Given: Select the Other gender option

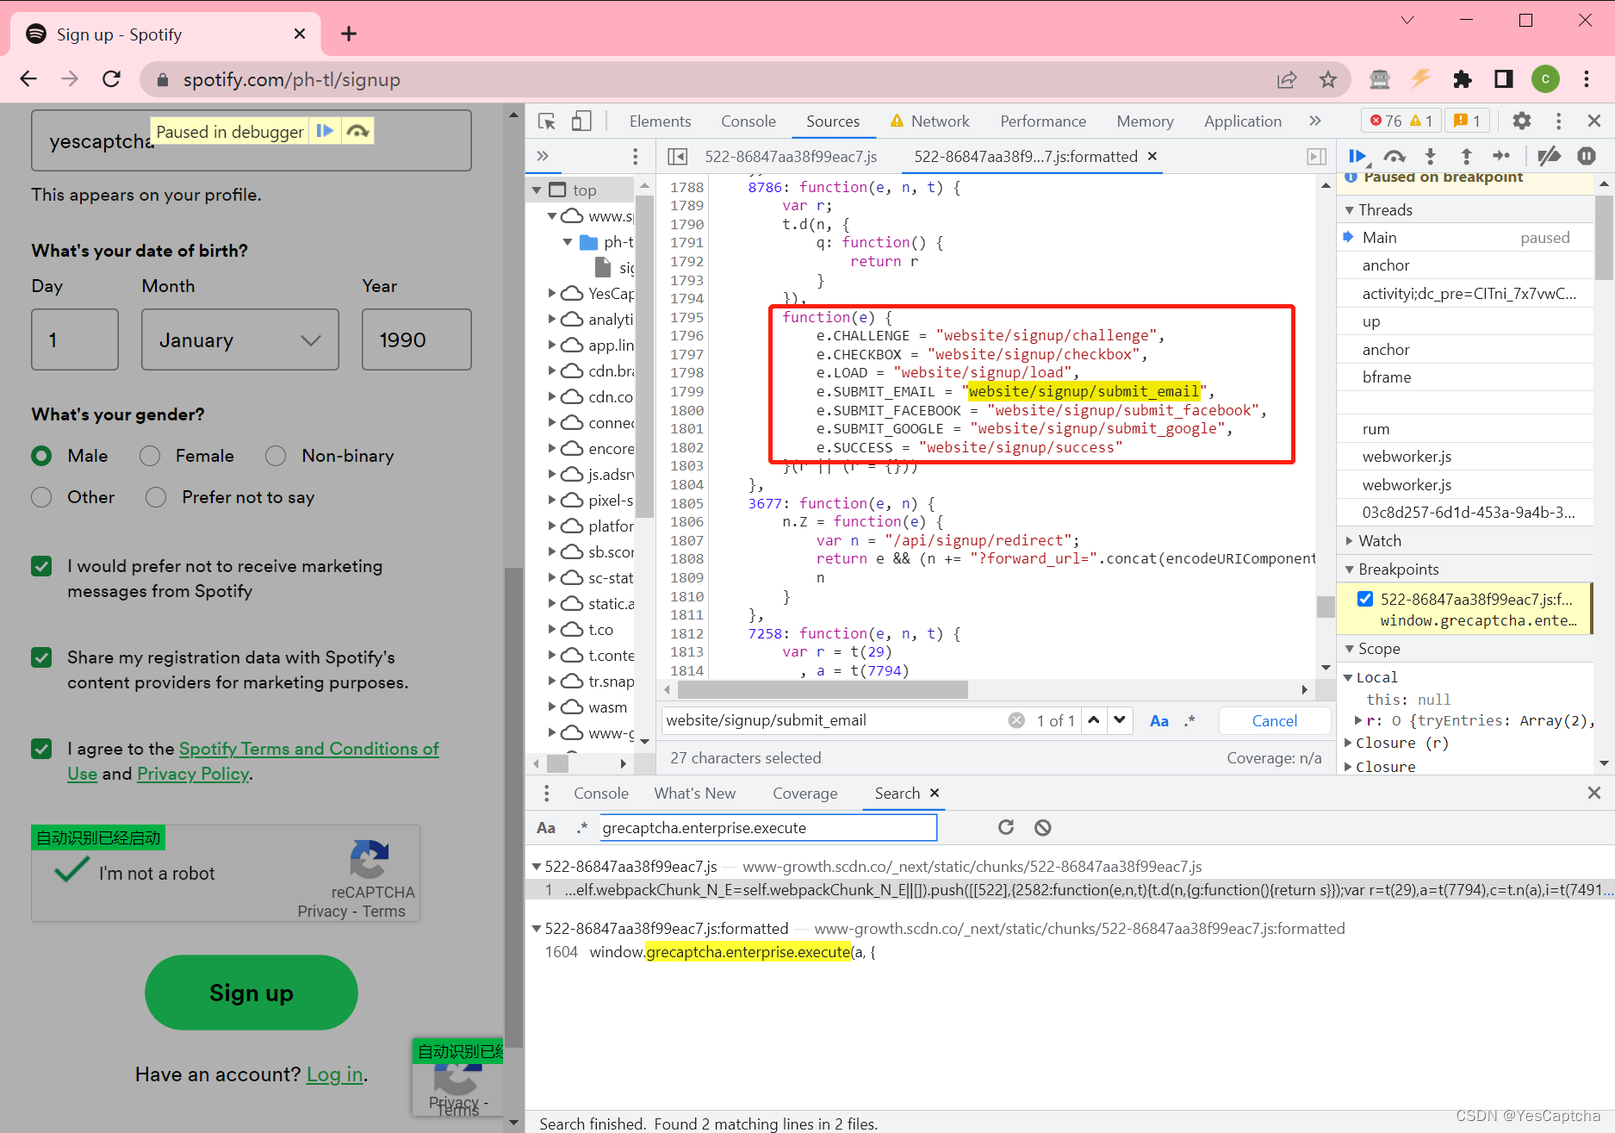Looking at the screenshot, I should pos(41,497).
